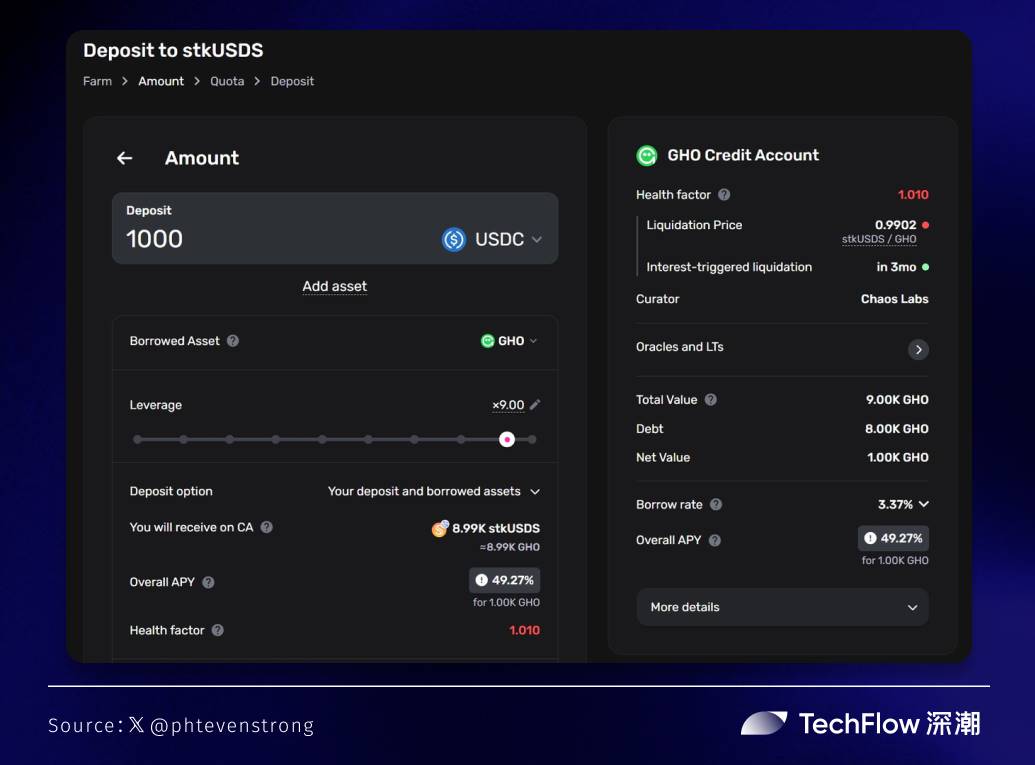
Task: Open help icon for Health factor in Credit Account
Action: pyautogui.click(x=724, y=195)
